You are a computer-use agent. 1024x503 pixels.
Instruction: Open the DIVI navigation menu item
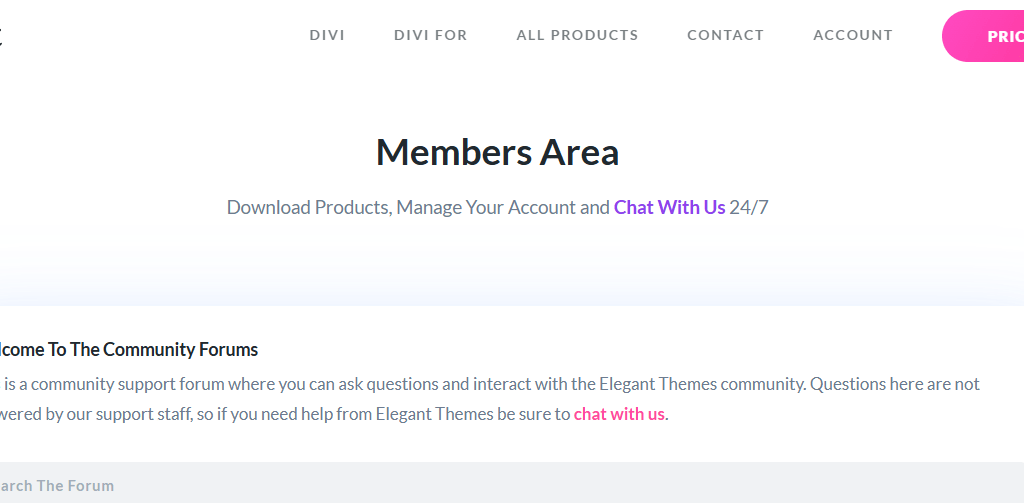327,35
